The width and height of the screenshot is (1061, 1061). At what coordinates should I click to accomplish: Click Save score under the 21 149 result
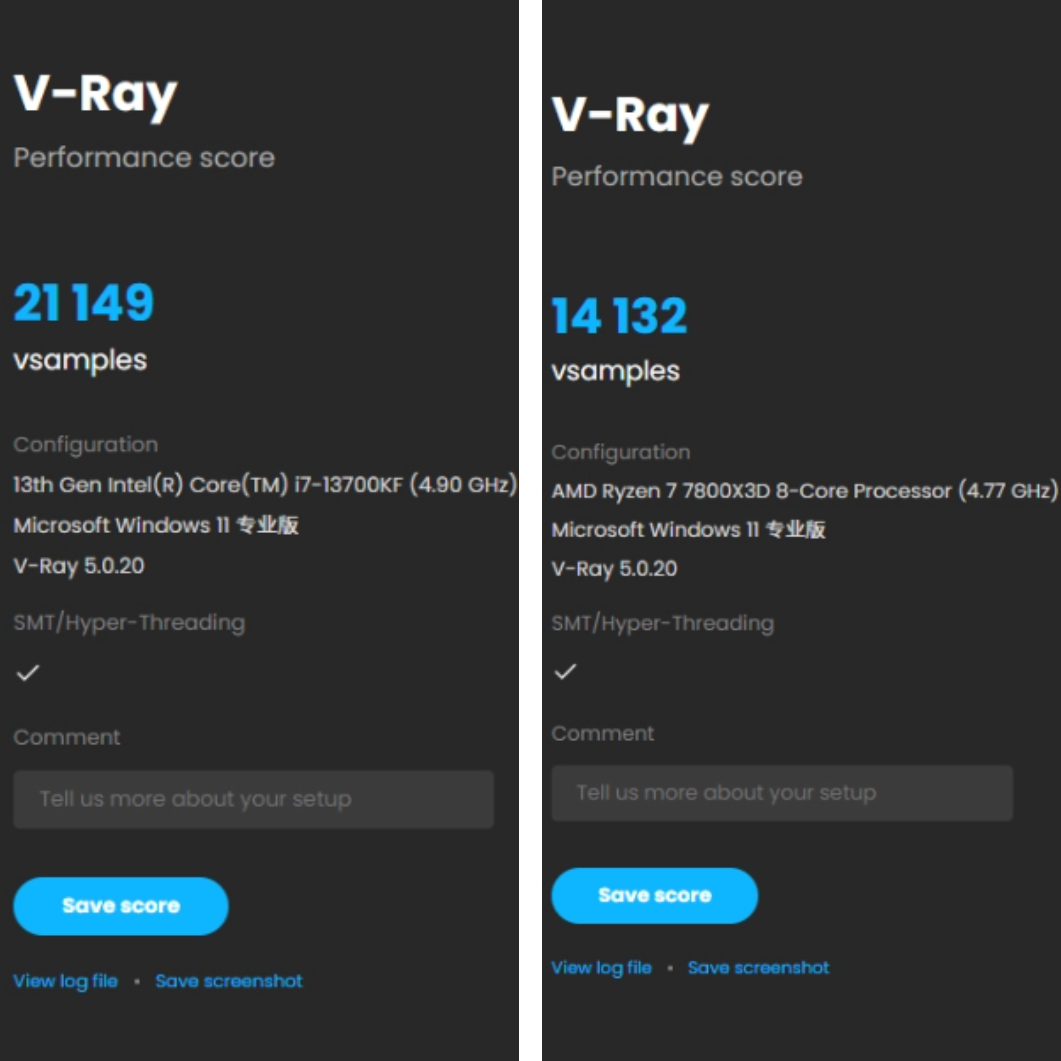pos(120,906)
